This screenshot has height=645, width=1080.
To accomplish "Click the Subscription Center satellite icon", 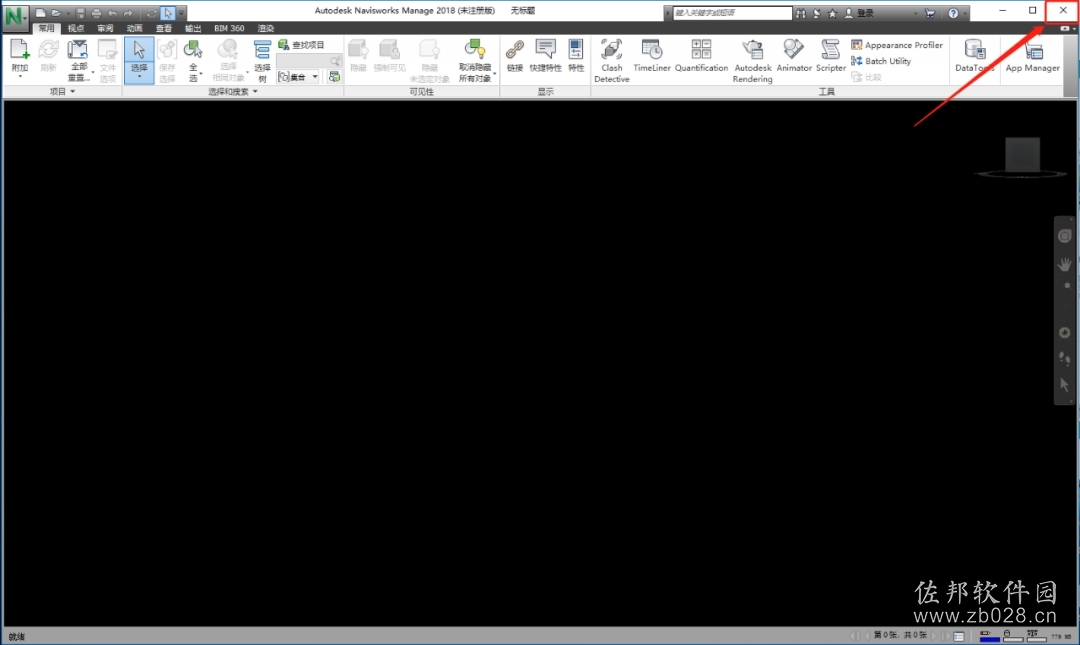I will (x=817, y=13).
